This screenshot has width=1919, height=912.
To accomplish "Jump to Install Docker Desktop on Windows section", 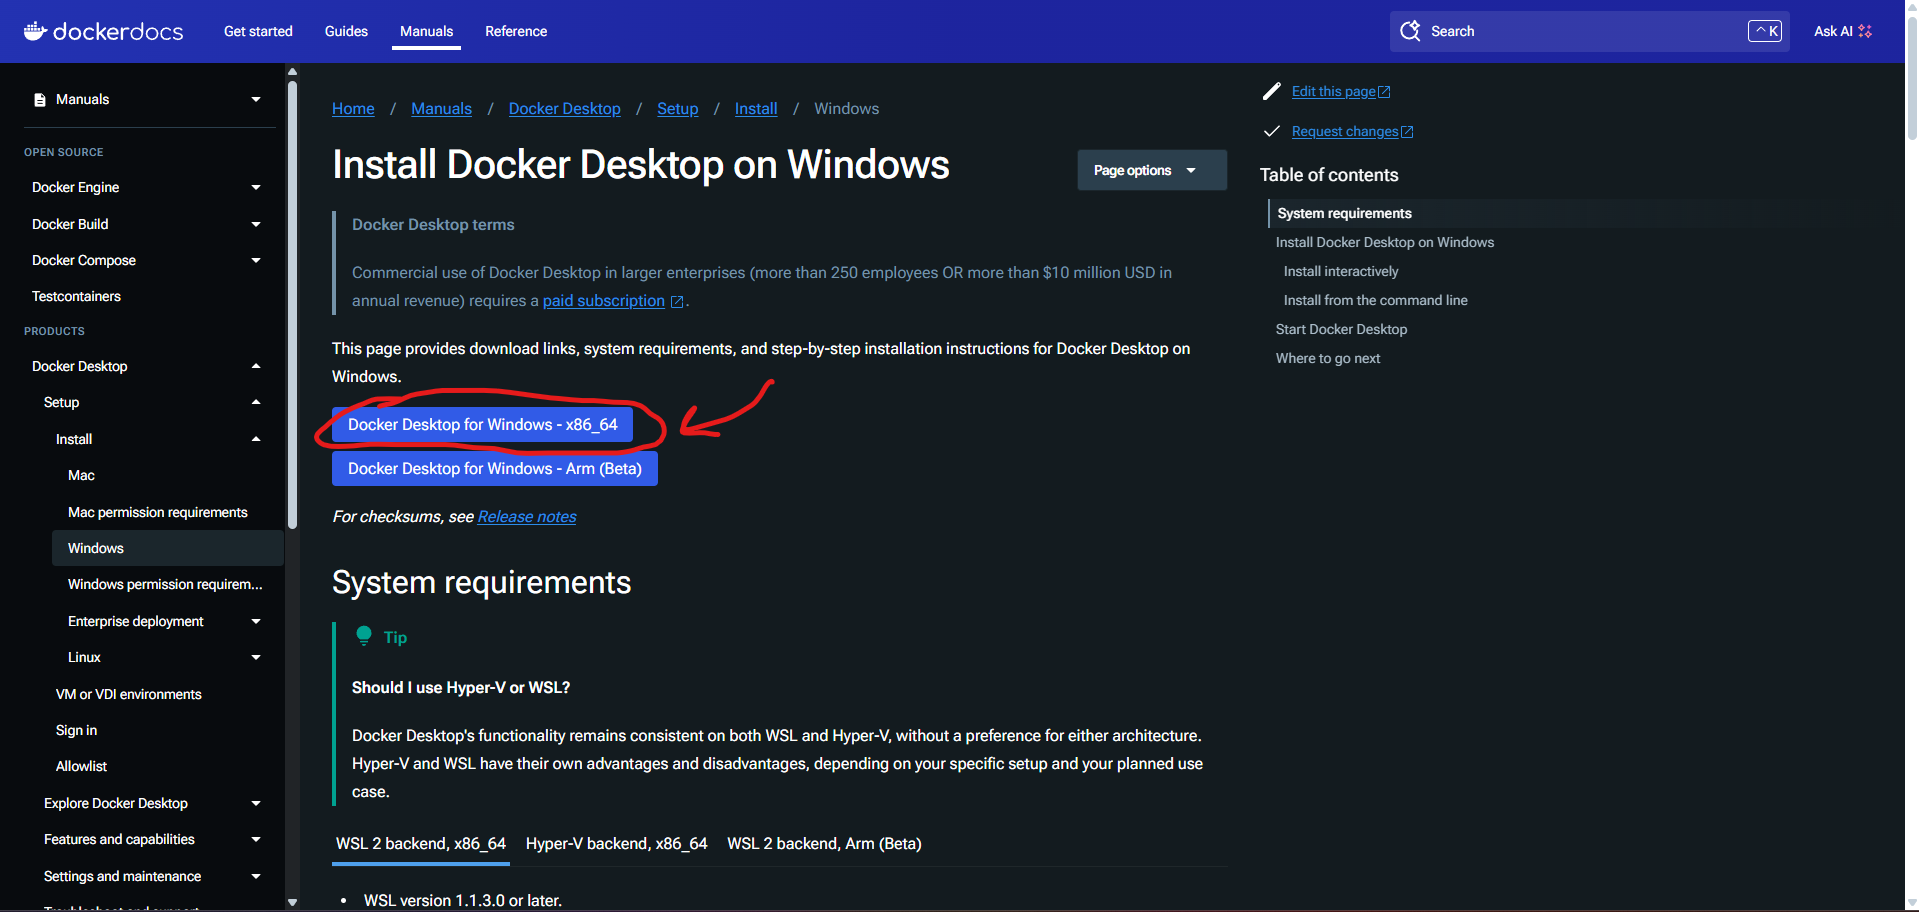I will 1384,242.
